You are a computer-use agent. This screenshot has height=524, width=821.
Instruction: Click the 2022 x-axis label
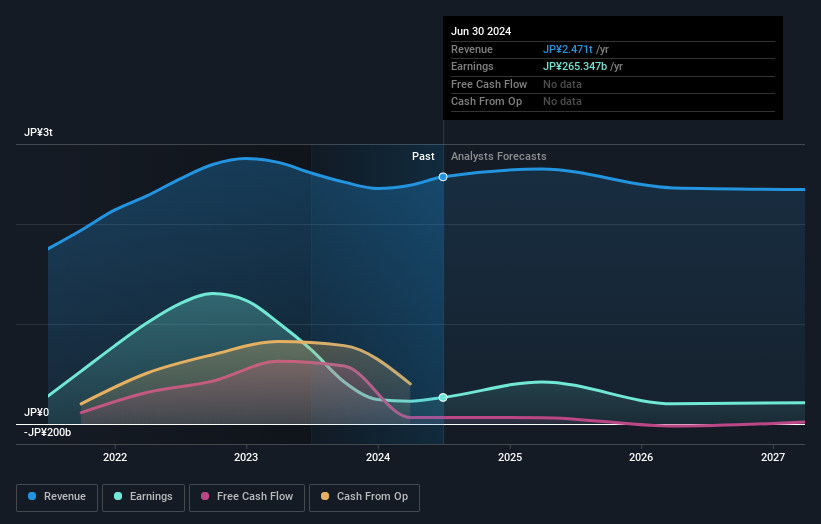tap(115, 457)
